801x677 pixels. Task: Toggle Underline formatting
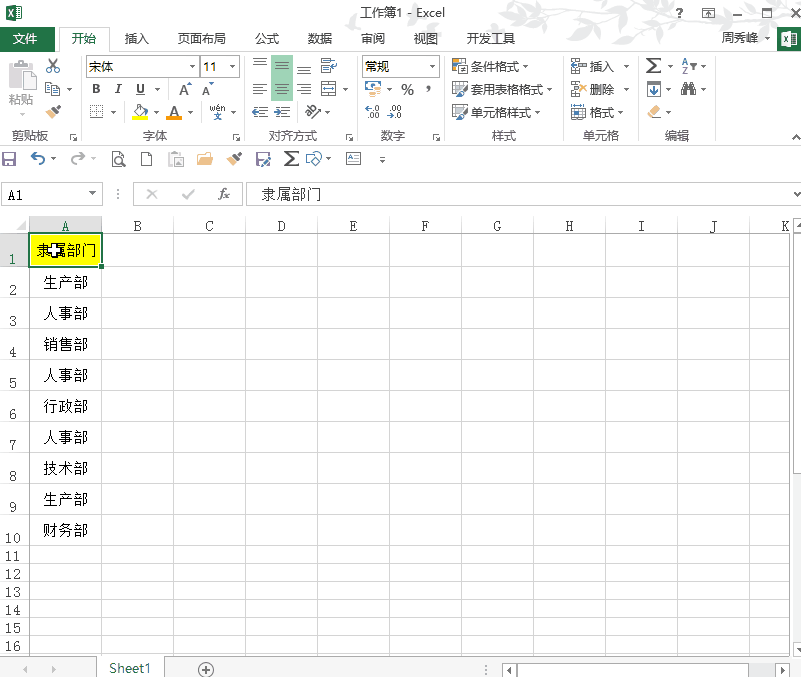(x=140, y=89)
